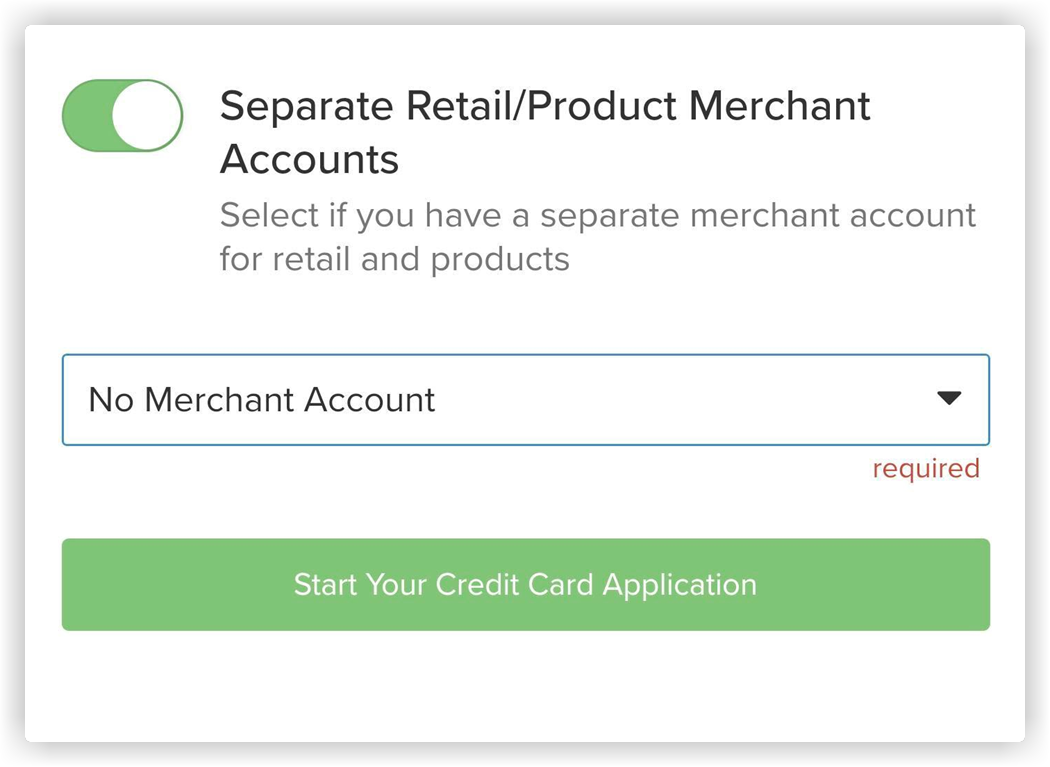Click the 'for retail and products' text
This screenshot has width=1050, height=767.
coord(394,259)
